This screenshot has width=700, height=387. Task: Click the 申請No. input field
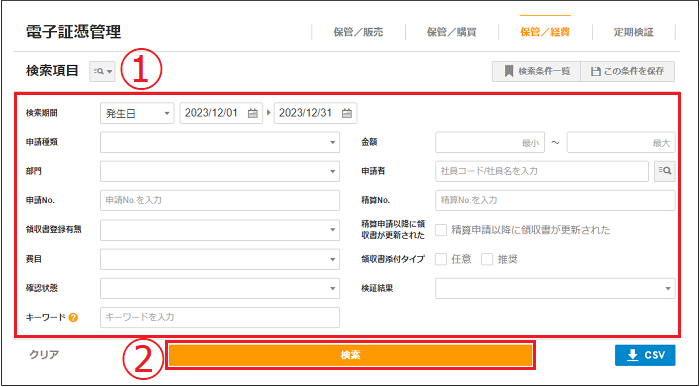click(x=220, y=200)
